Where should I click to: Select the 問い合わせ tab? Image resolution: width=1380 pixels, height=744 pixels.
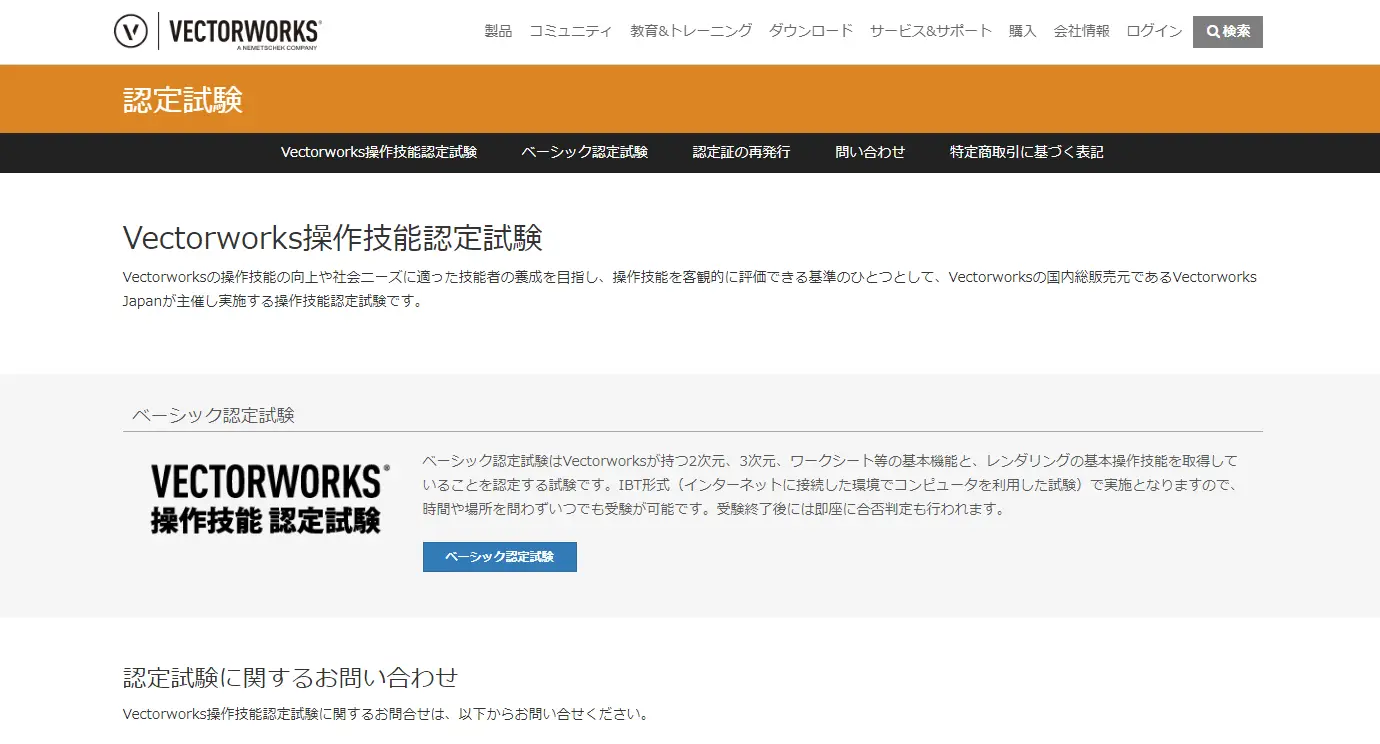tap(870, 152)
